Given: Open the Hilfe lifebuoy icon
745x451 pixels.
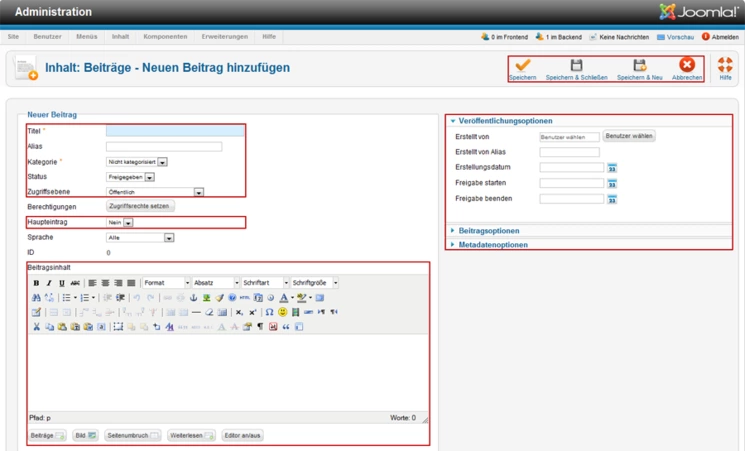Looking at the screenshot, I should 725,65.
